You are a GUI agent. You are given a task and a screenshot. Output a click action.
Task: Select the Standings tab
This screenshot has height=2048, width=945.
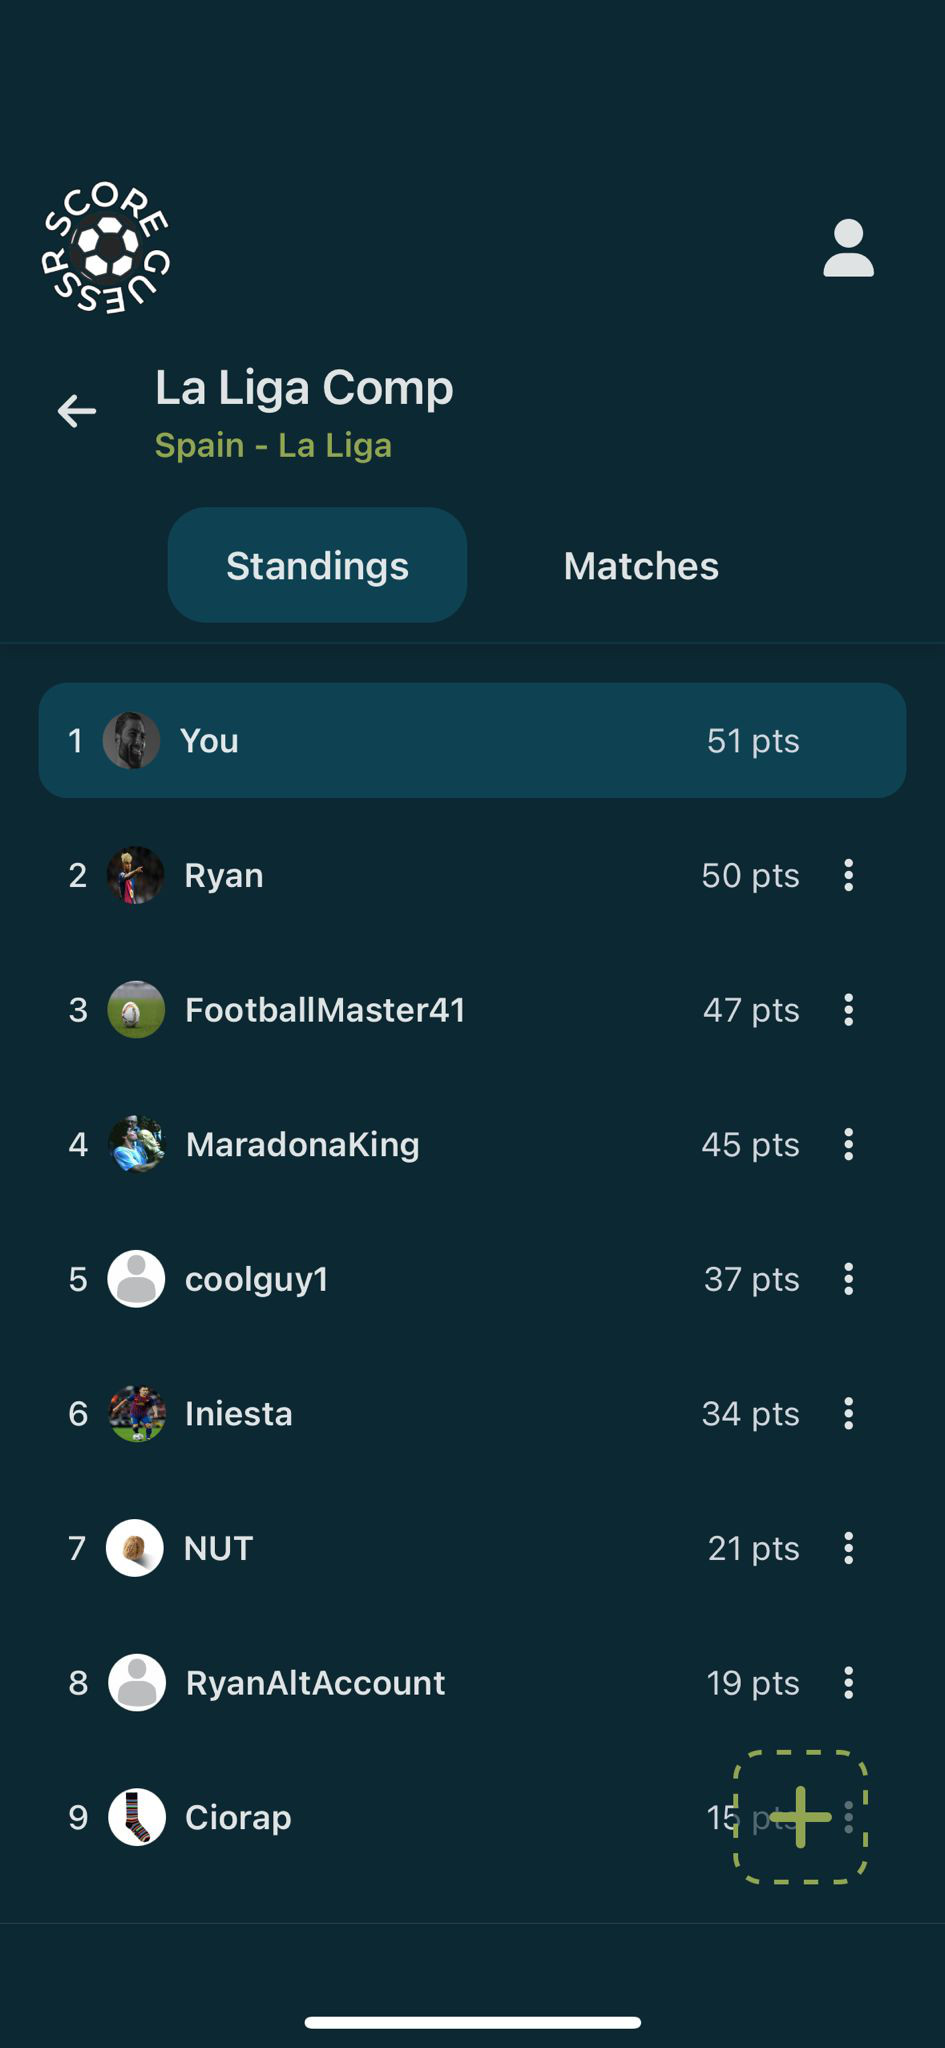coord(317,566)
